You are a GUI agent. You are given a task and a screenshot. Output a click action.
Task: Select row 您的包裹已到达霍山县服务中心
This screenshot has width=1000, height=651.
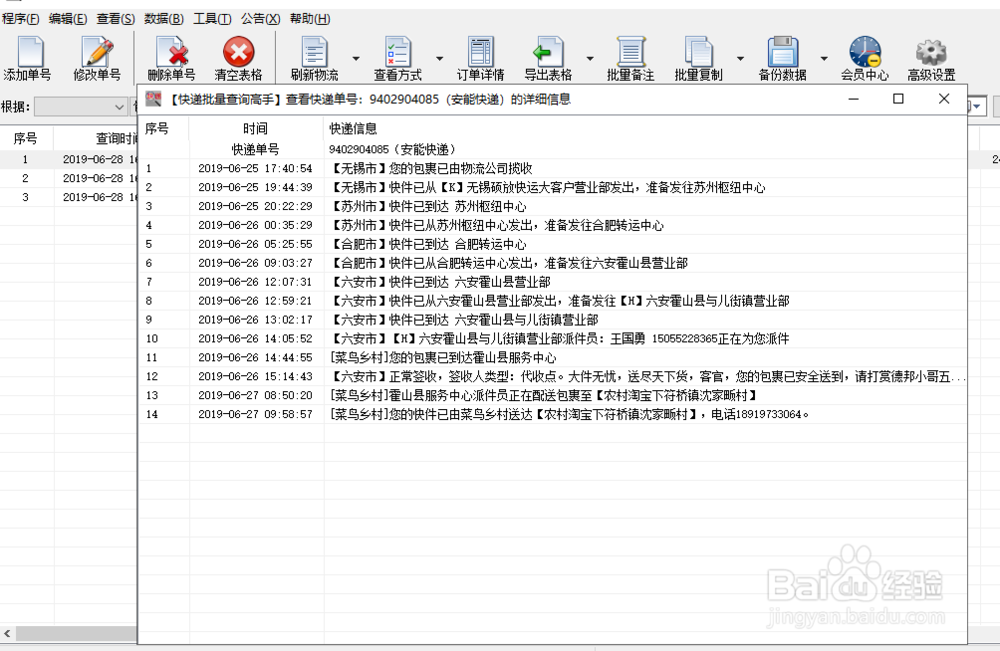tap(552, 358)
